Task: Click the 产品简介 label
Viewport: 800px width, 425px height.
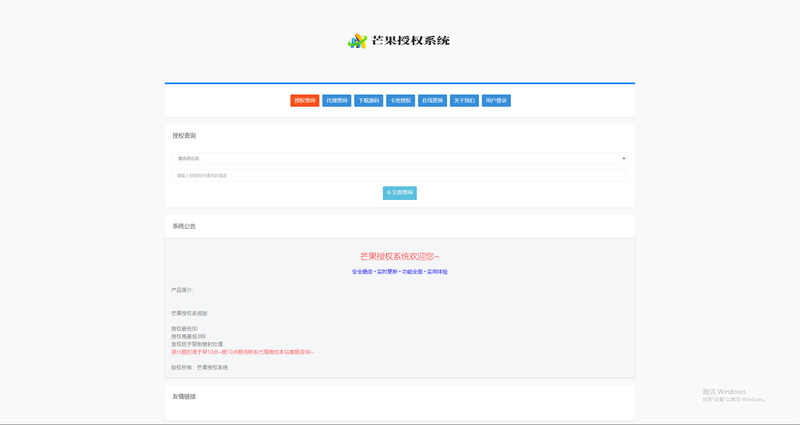Action: point(182,290)
